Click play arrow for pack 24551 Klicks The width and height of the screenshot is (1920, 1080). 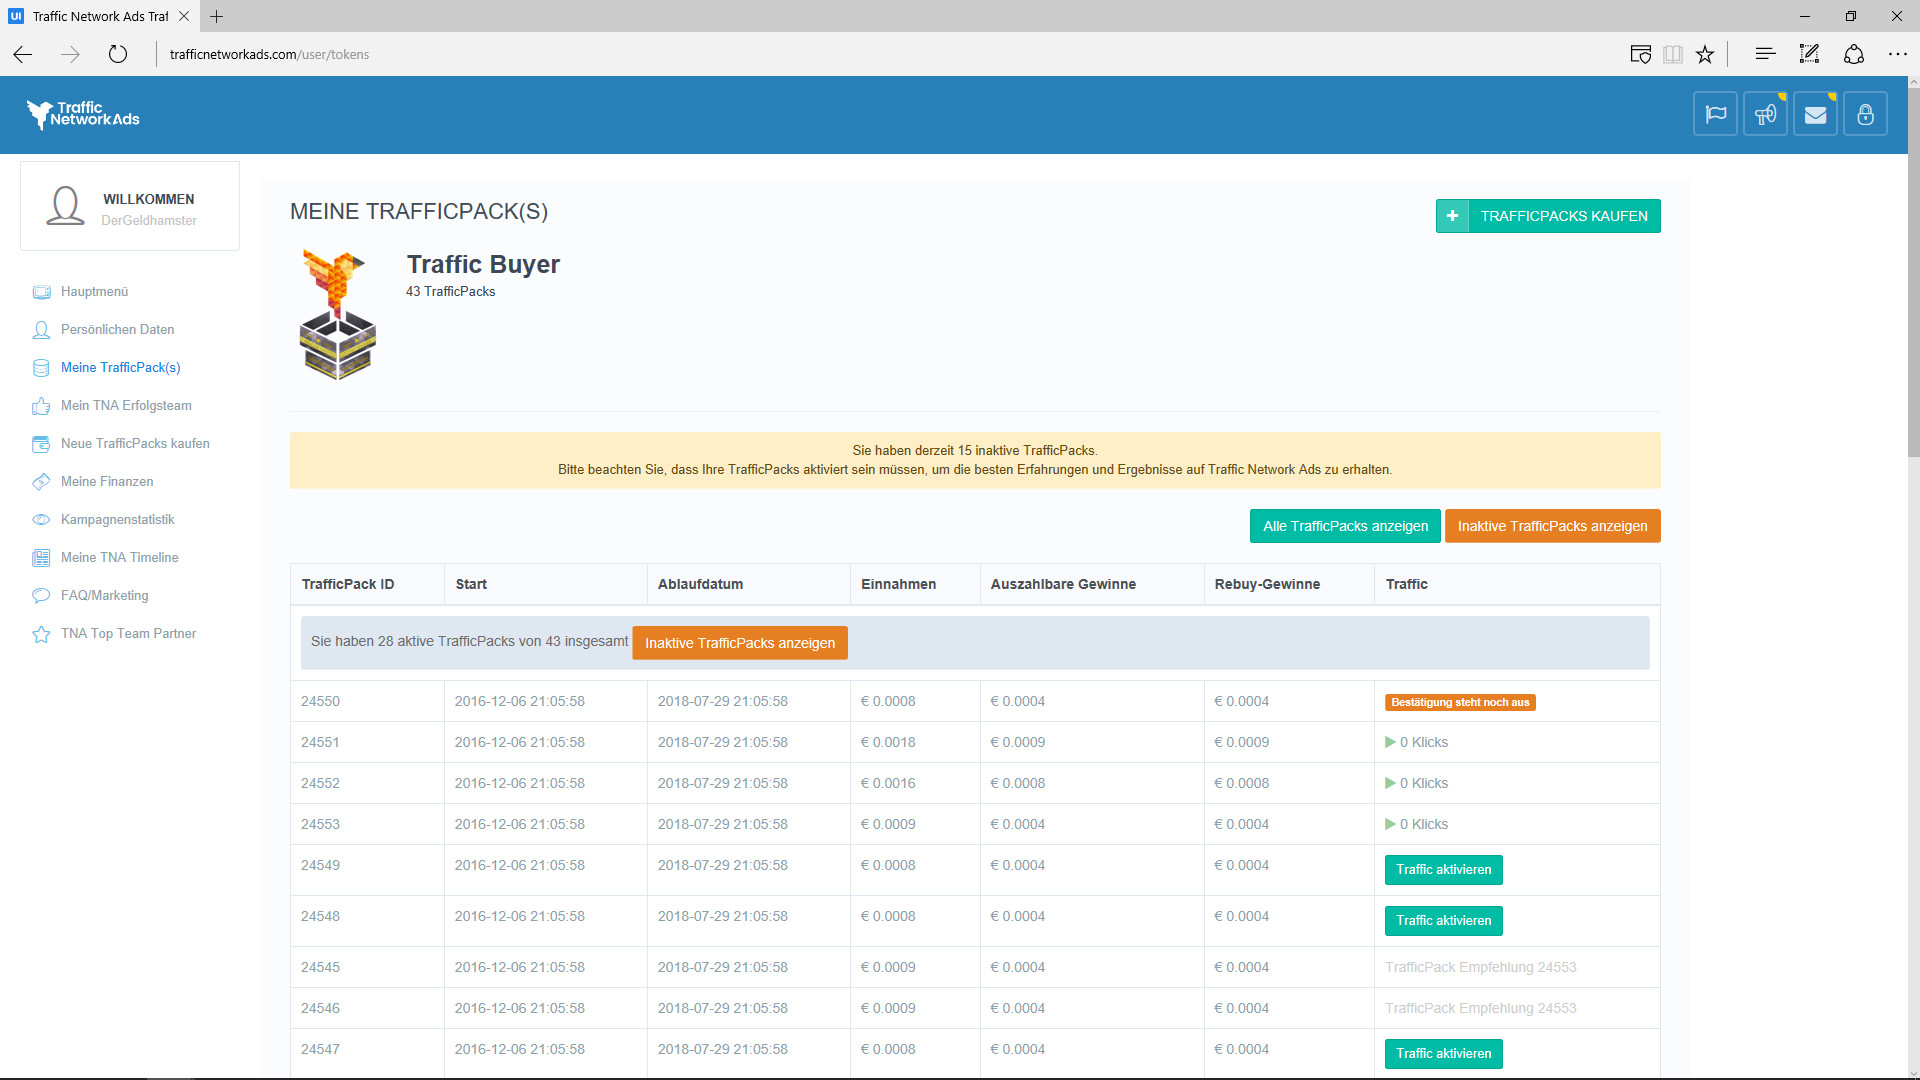1390,742
